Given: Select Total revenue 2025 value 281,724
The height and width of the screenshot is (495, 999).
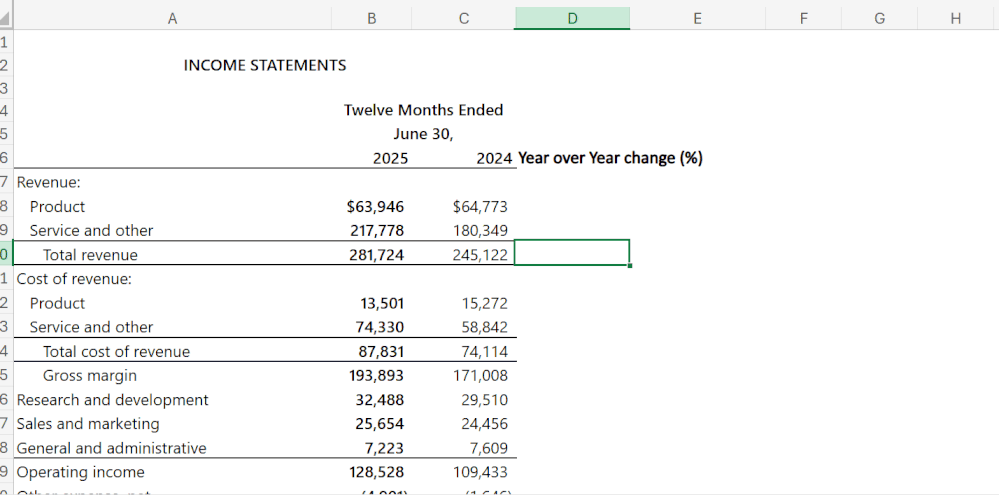Looking at the screenshot, I should coord(375,255).
